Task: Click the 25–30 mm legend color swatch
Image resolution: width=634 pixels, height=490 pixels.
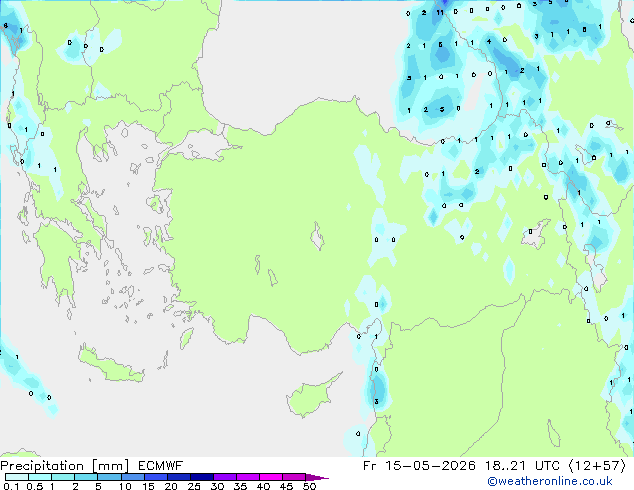Action: [x=201, y=477]
